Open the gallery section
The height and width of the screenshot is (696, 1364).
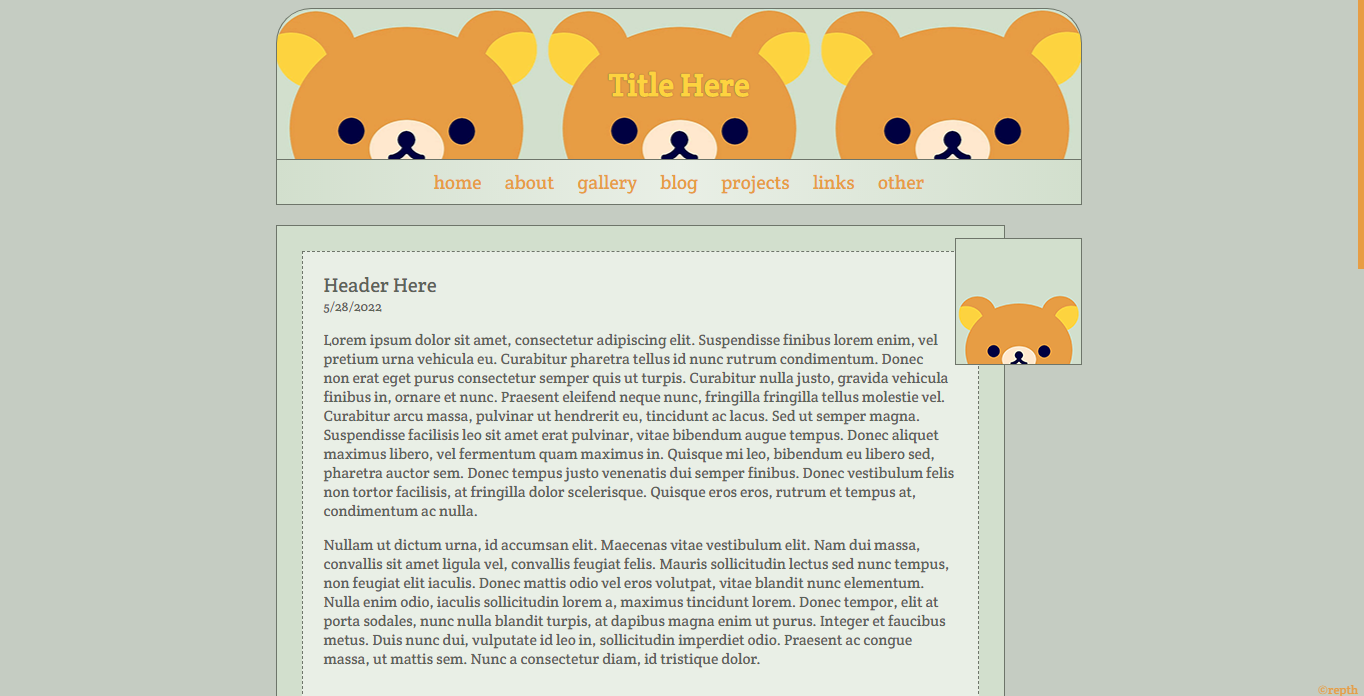pos(607,183)
